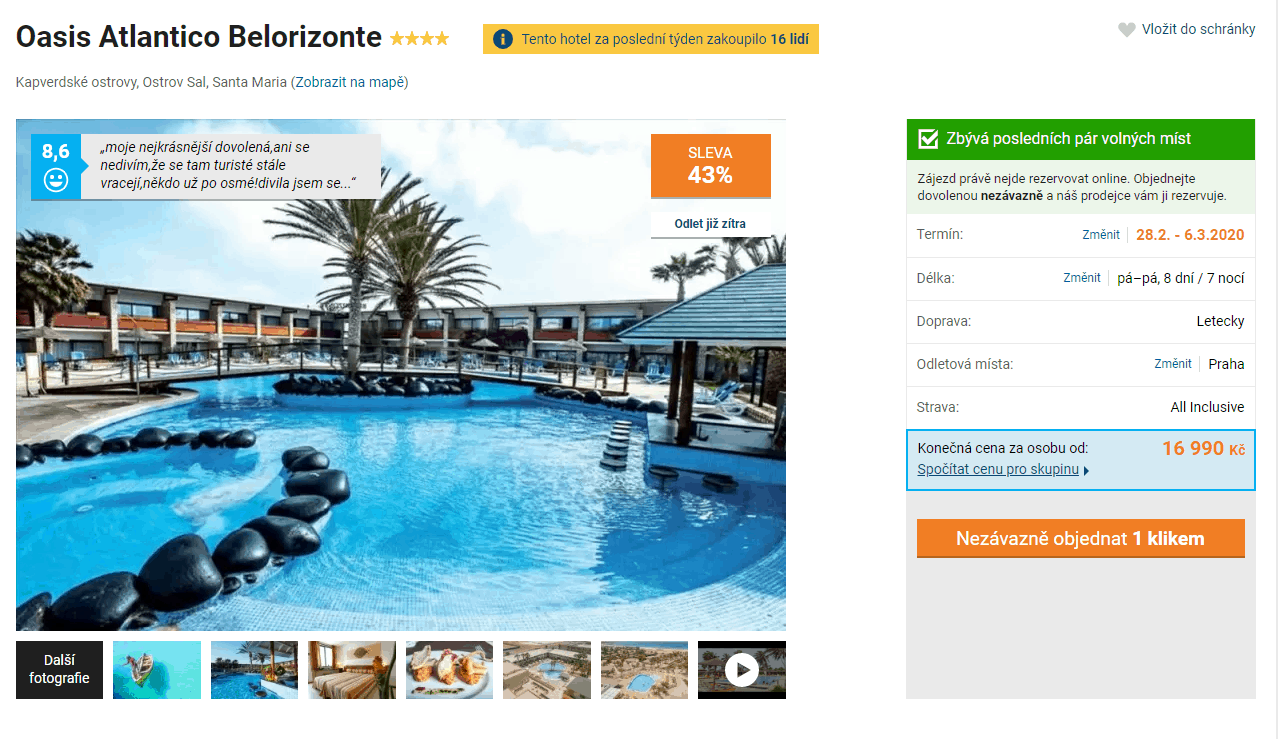Expand the Spočítat cenu pro skupinu arrow
Viewport: 1278px width, 739px height.
(1086, 470)
